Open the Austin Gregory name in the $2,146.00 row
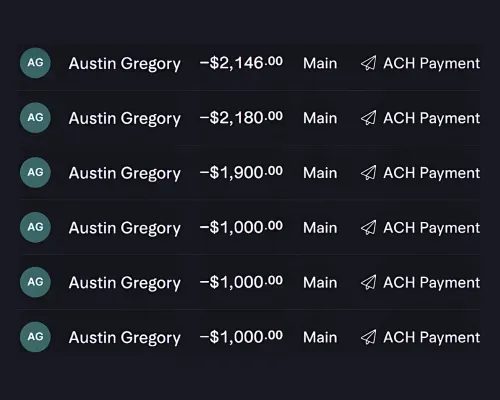 tap(125, 64)
